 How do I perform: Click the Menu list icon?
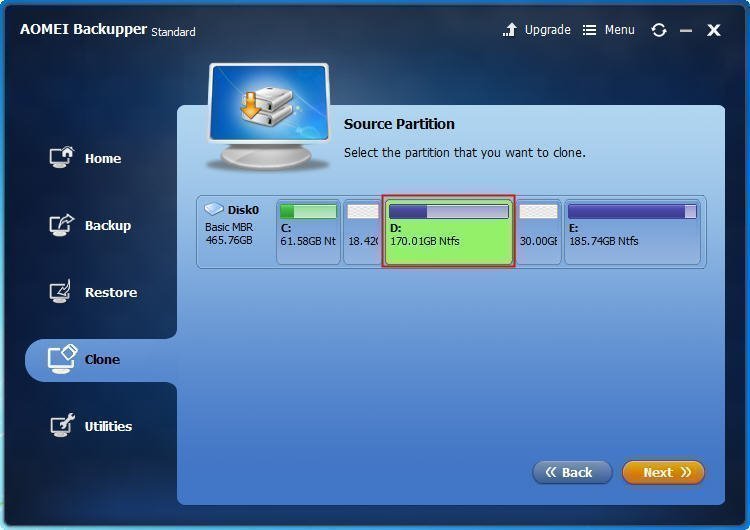point(589,30)
